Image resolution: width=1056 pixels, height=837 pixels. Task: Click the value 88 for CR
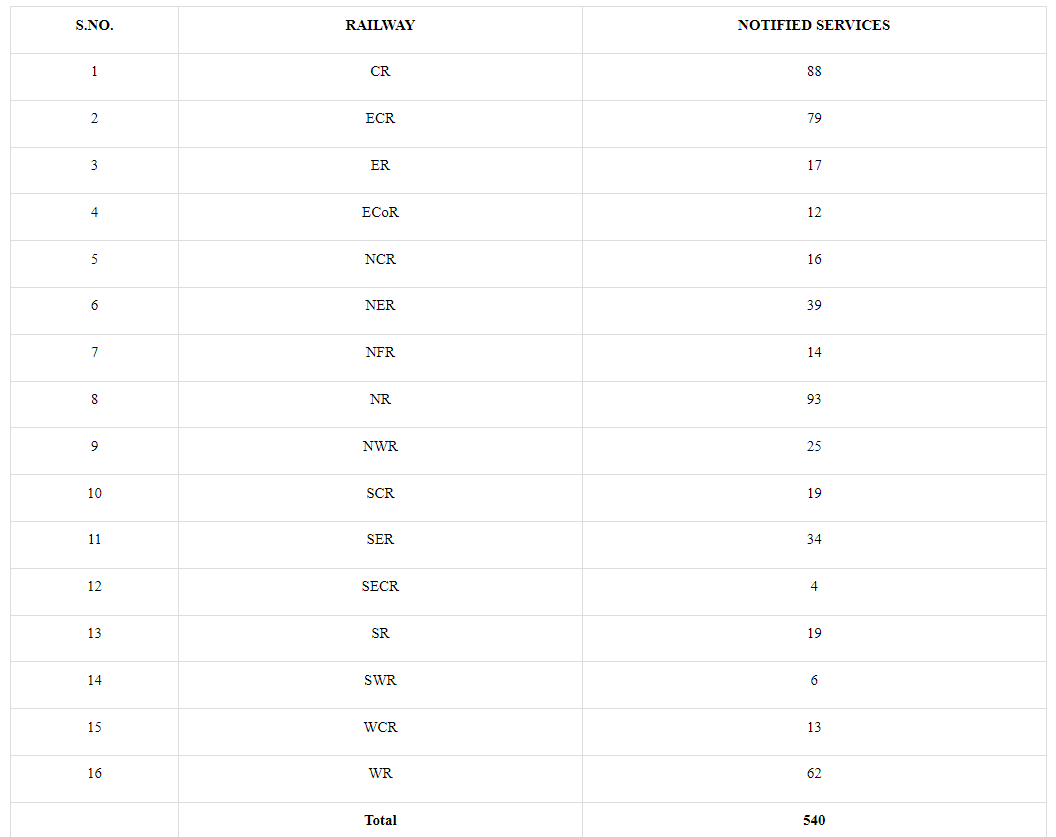814,71
